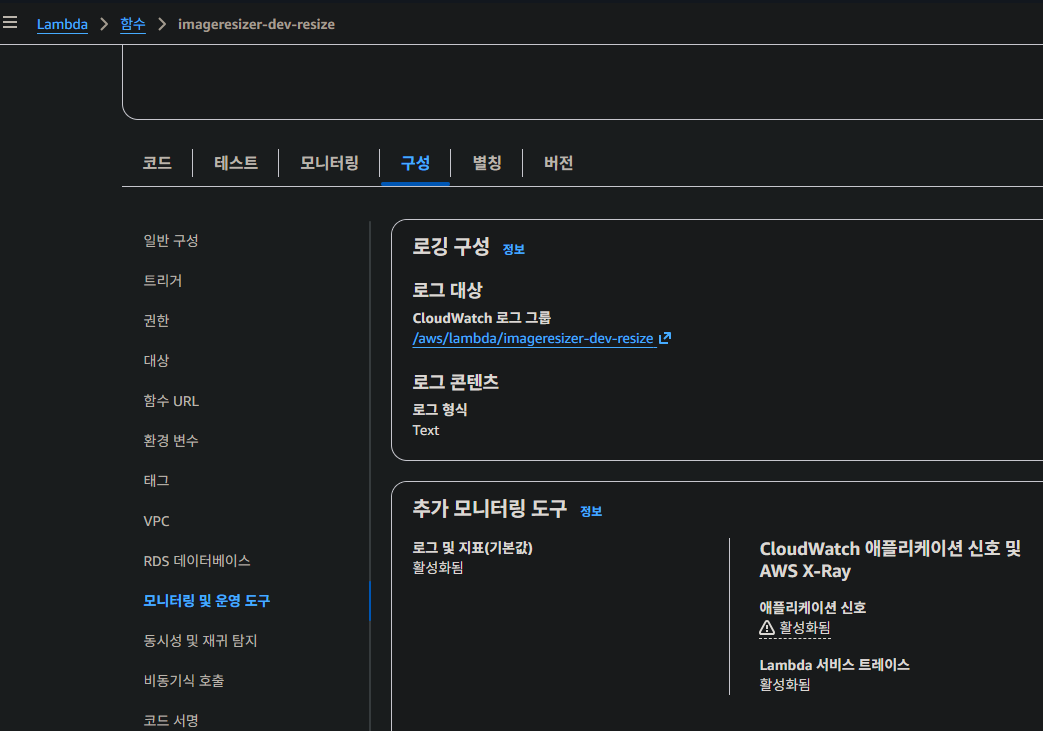Select 모니터링 및 운영 도구 section

(x=206, y=601)
